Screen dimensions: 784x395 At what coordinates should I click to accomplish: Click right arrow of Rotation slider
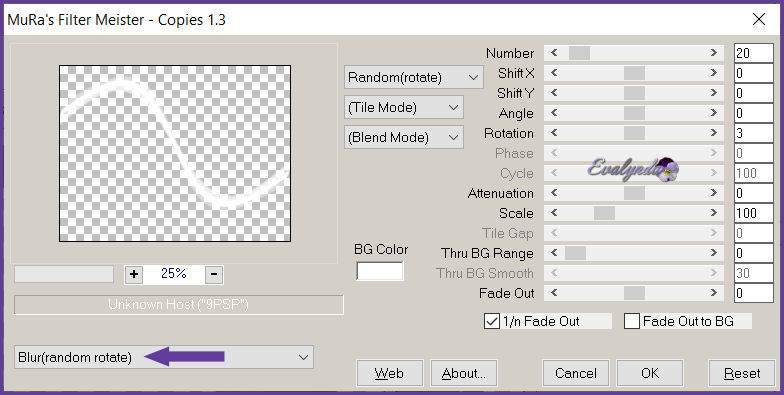coord(714,133)
